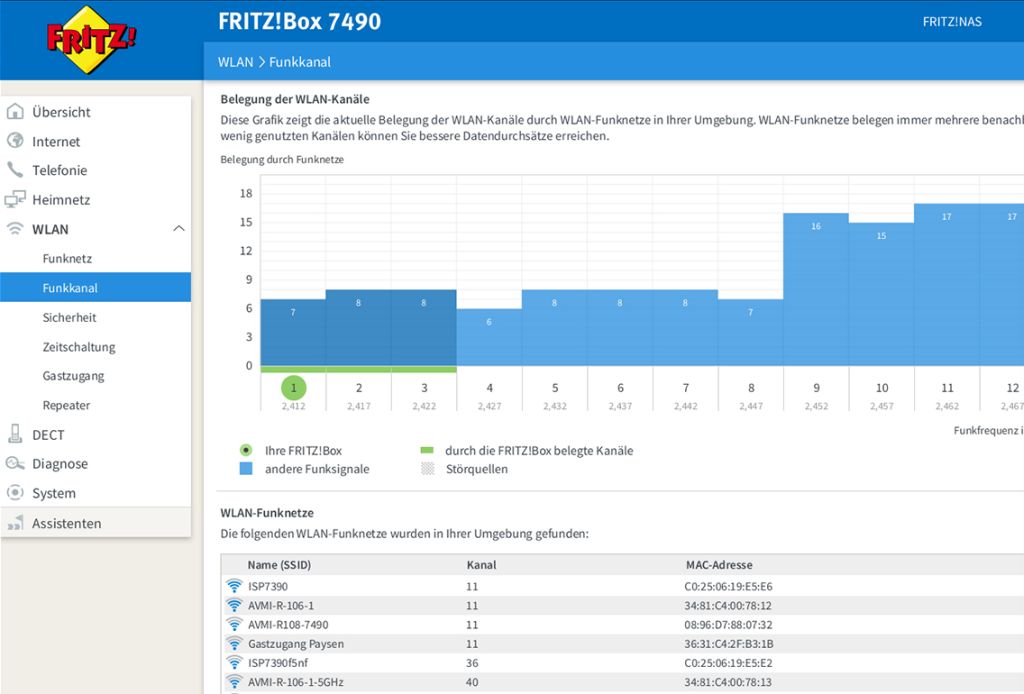The width and height of the screenshot is (1024, 694).
Task: Click wifi signal icon beside ISP7390
Action: click(x=234, y=586)
